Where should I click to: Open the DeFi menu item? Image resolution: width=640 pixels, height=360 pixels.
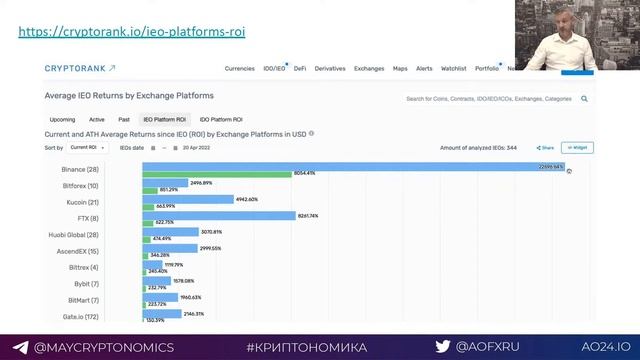click(300, 69)
